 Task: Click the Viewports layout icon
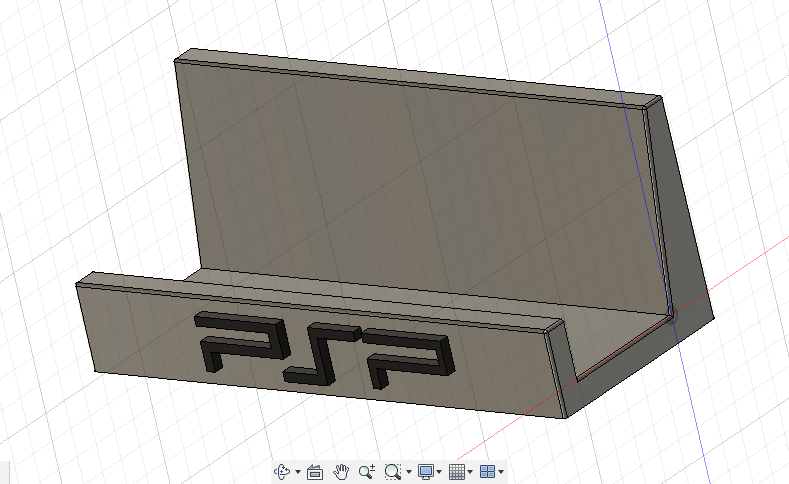(x=487, y=471)
